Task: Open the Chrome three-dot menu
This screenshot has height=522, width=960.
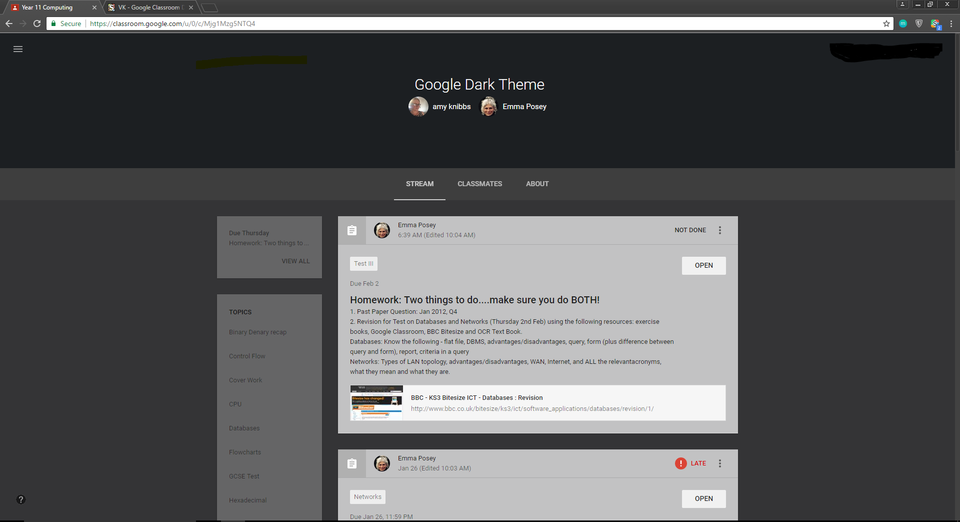Action: [x=951, y=23]
